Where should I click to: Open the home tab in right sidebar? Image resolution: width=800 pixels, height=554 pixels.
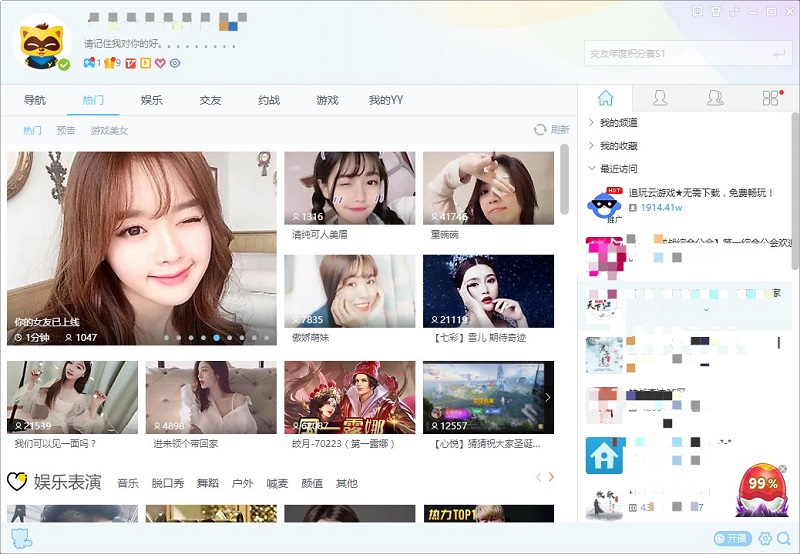(x=605, y=98)
